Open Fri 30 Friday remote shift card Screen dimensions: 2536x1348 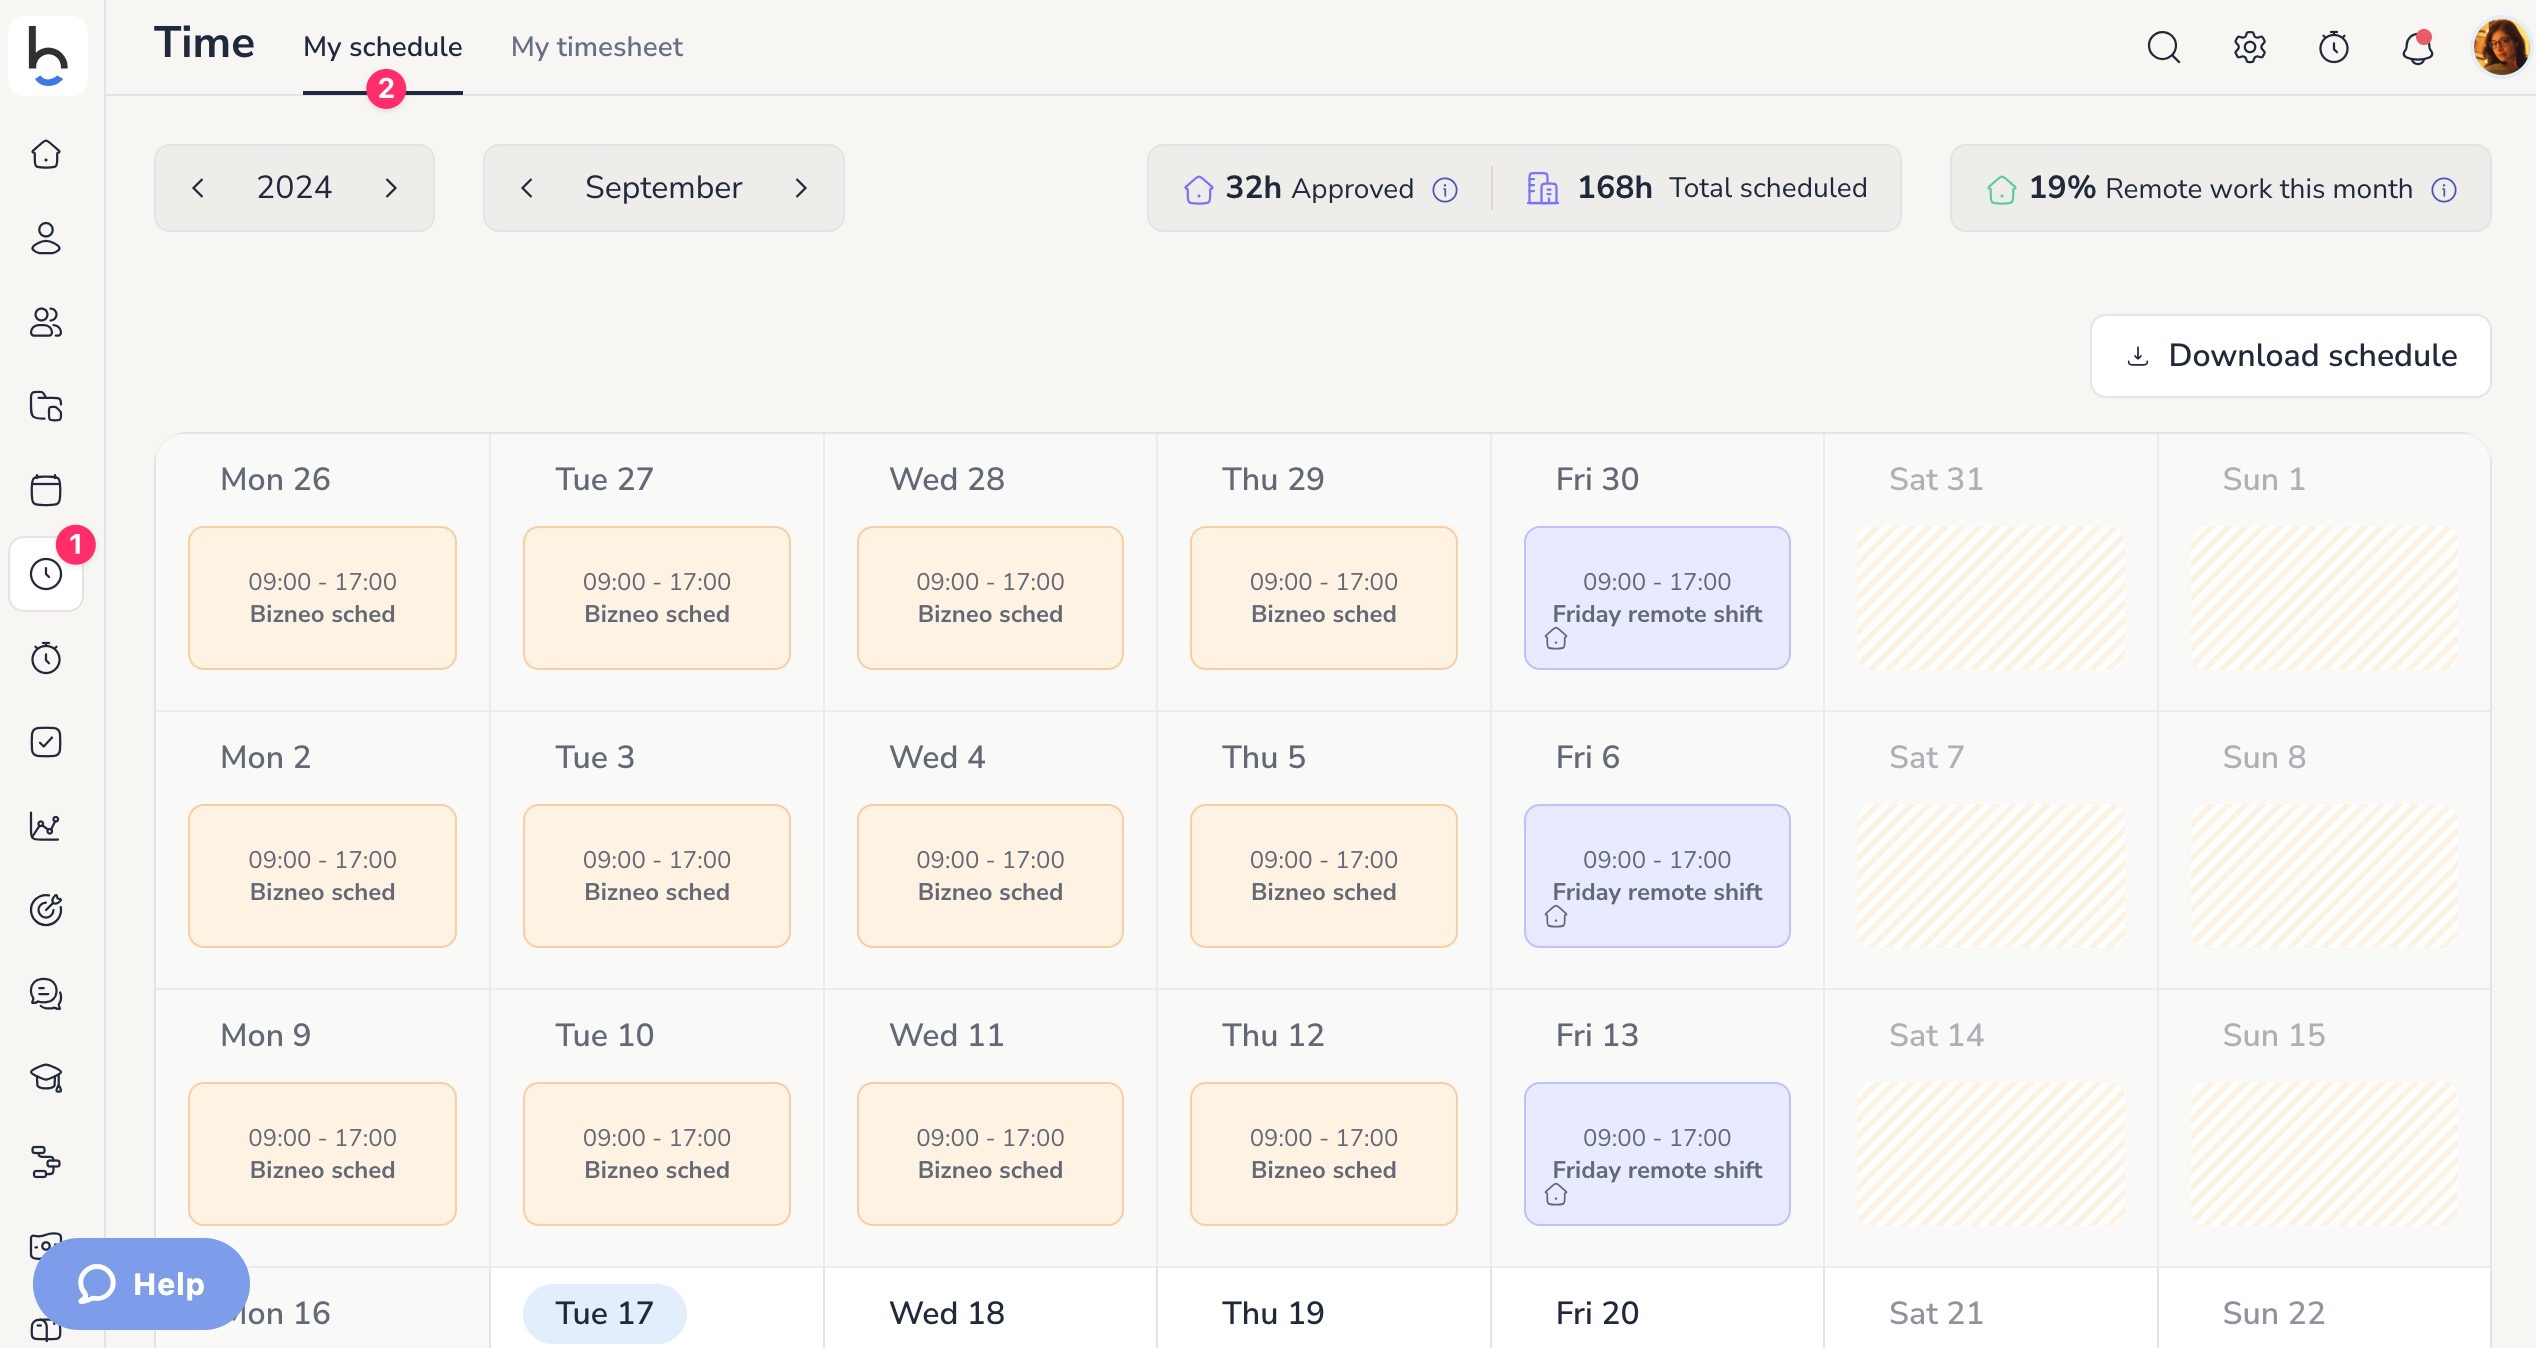(1657, 598)
